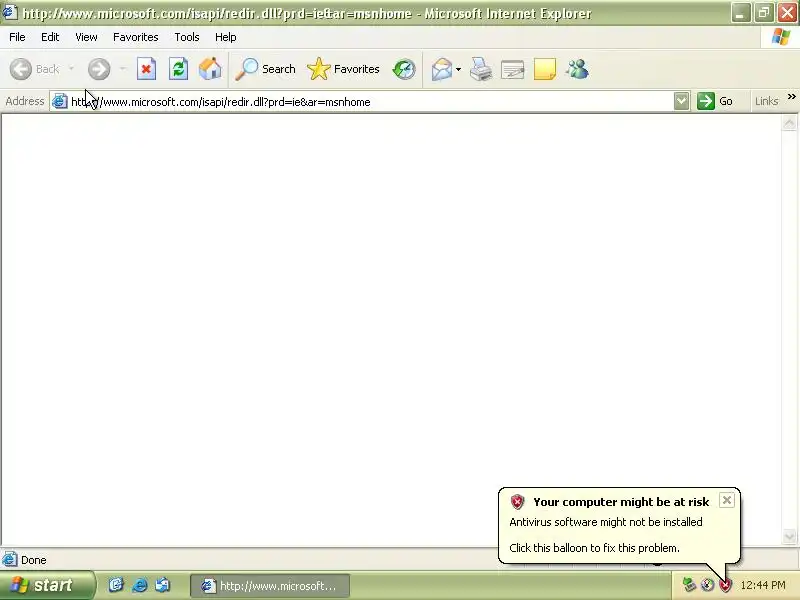Open the History clock icon
Viewport: 800px width, 600px height.
tap(404, 69)
